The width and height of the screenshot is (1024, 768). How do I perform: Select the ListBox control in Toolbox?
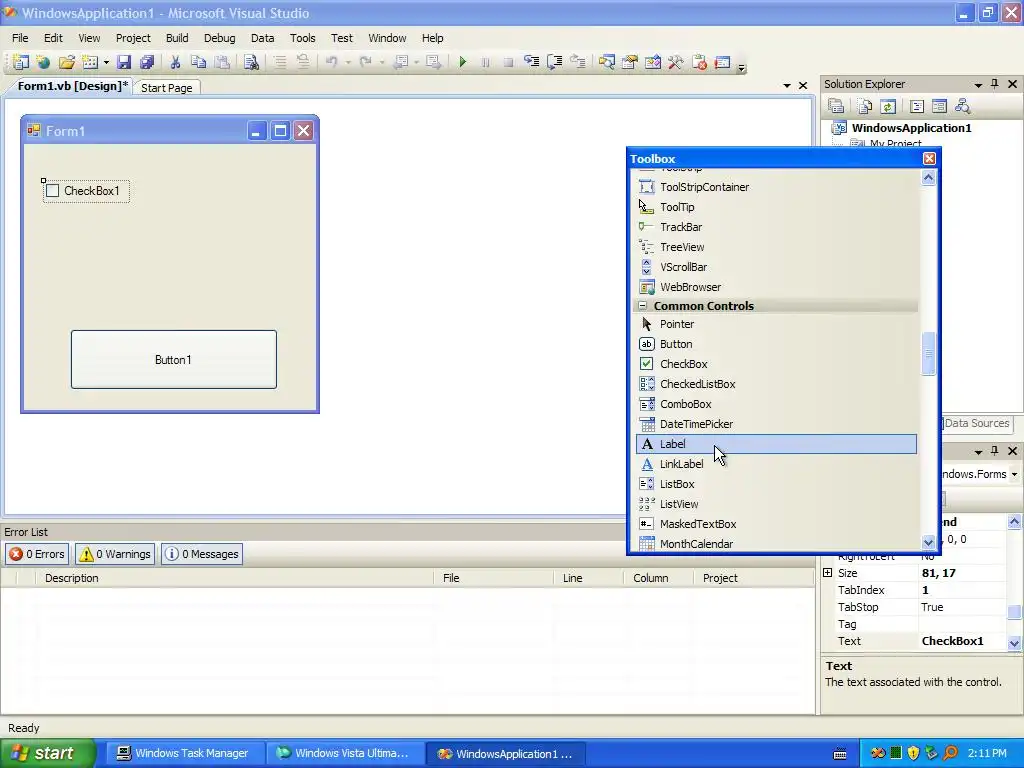coord(776,484)
